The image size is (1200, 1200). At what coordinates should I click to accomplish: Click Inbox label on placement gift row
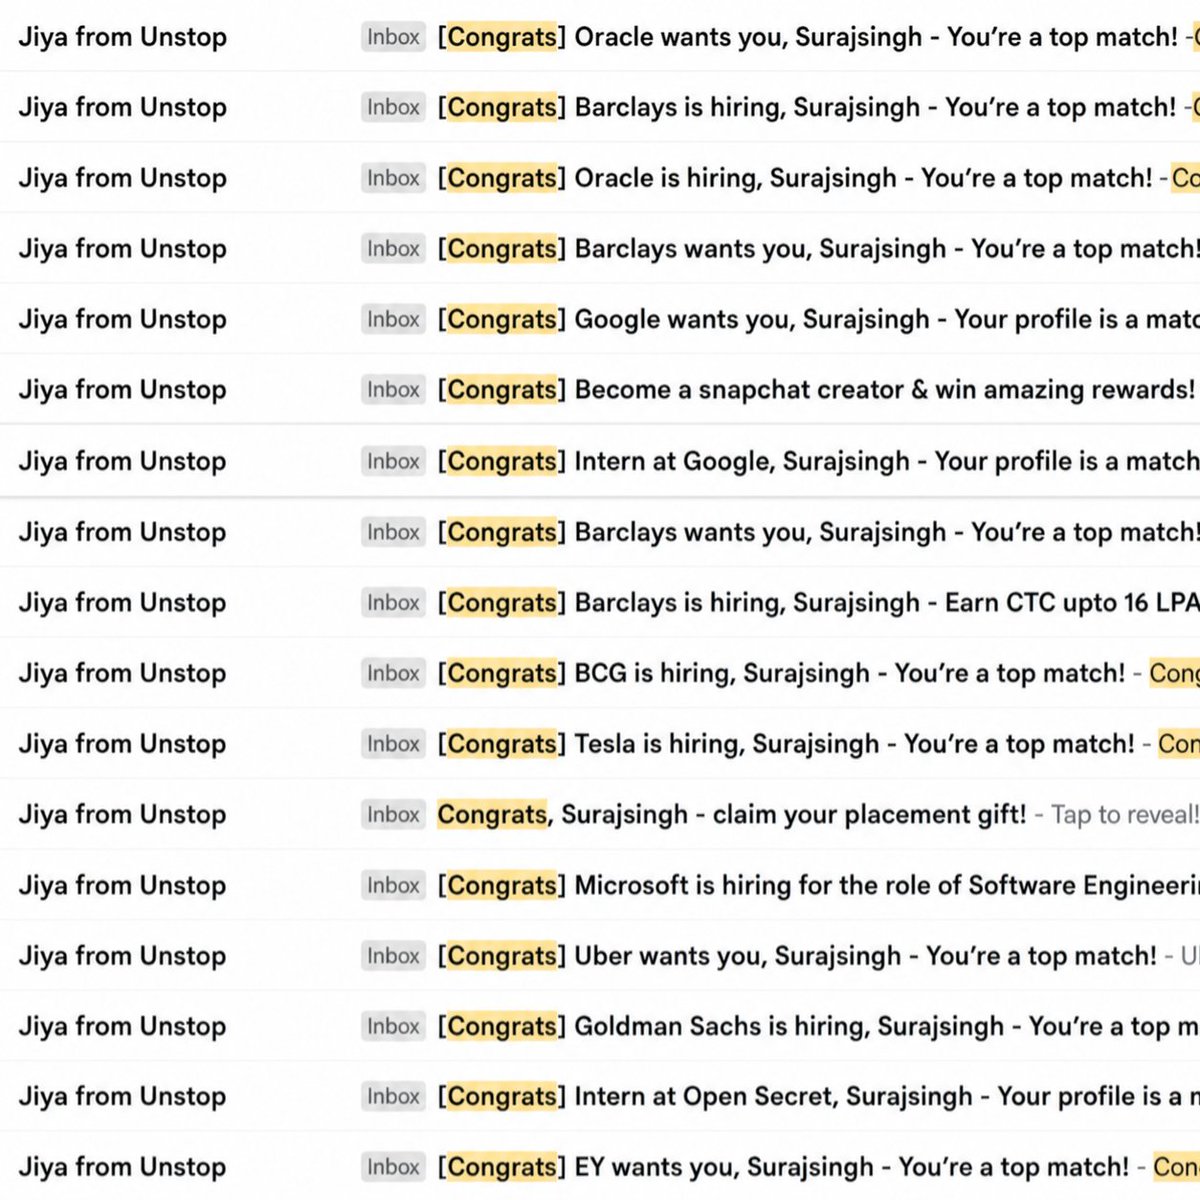(x=393, y=814)
